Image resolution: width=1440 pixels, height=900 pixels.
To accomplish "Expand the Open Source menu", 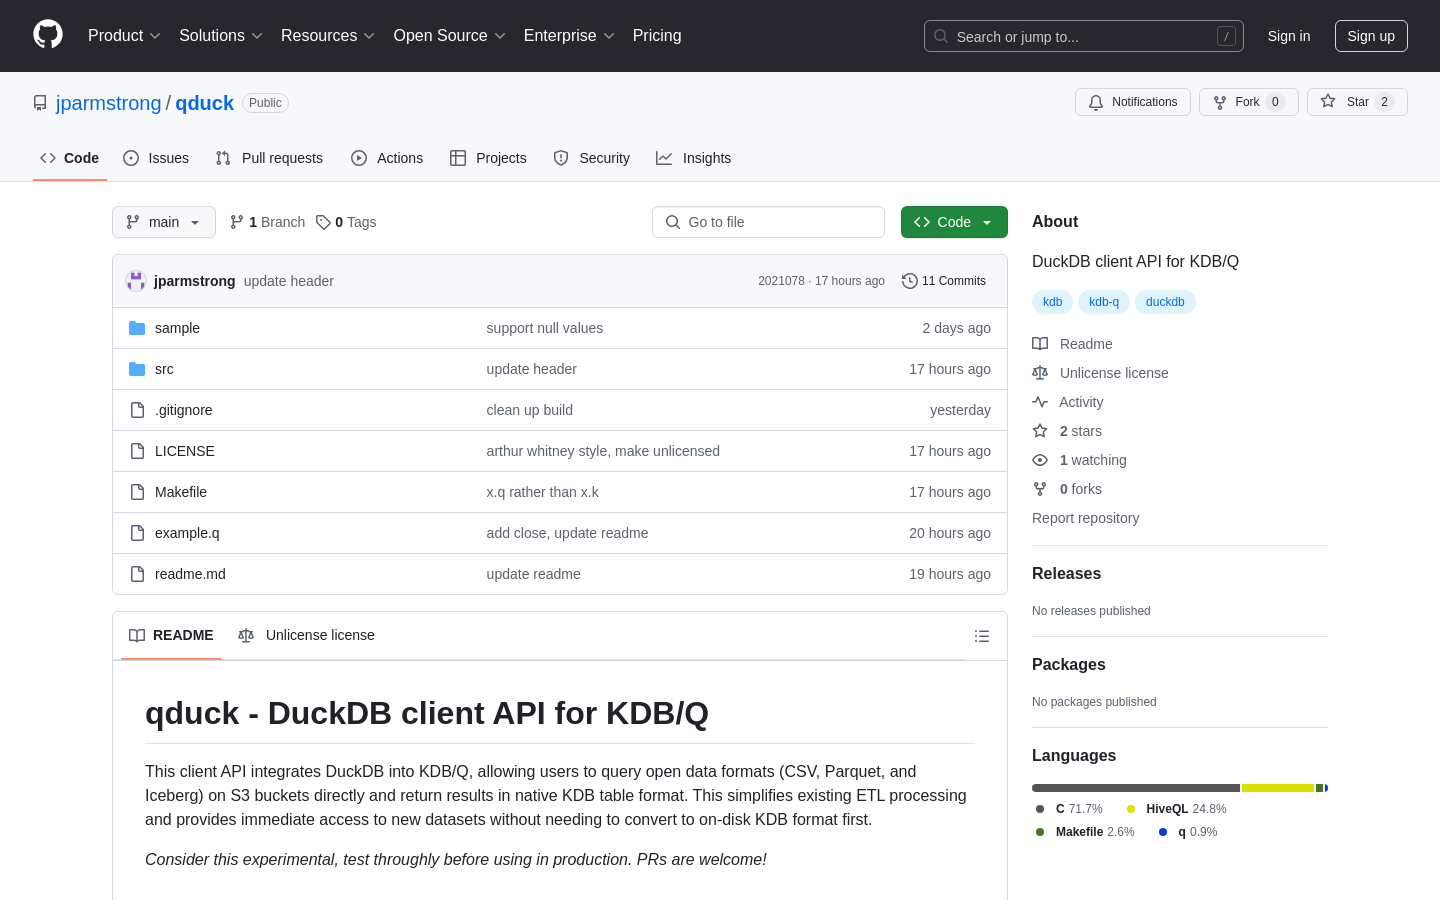I will click(x=450, y=36).
